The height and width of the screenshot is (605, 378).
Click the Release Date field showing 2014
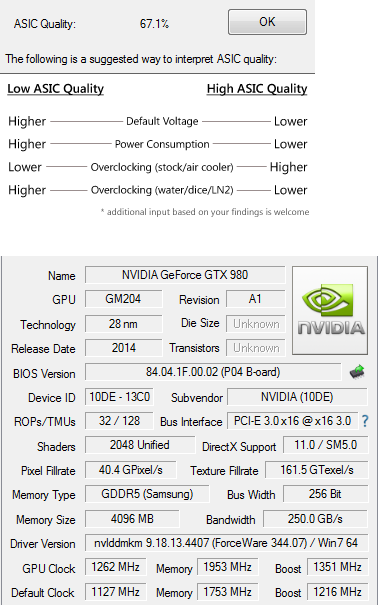pyautogui.click(x=123, y=348)
